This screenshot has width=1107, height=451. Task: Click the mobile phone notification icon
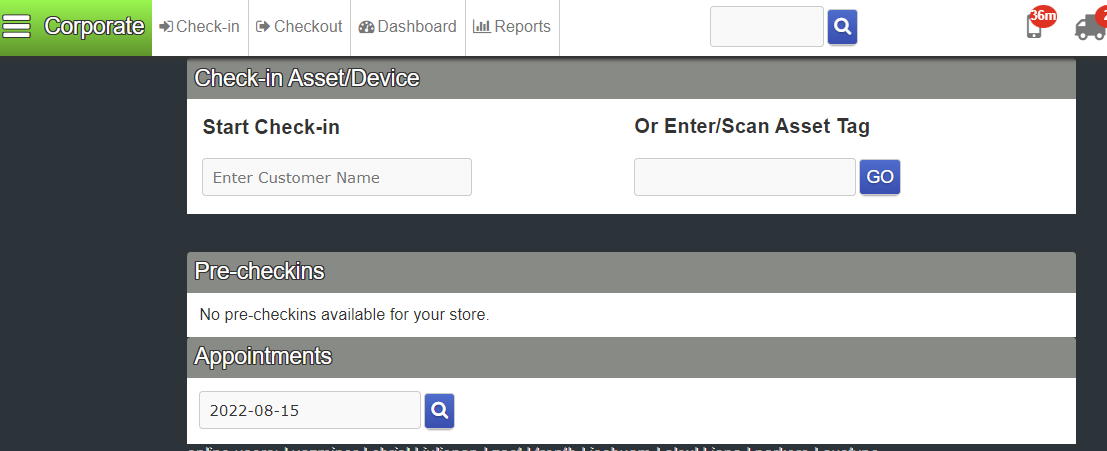click(1034, 28)
